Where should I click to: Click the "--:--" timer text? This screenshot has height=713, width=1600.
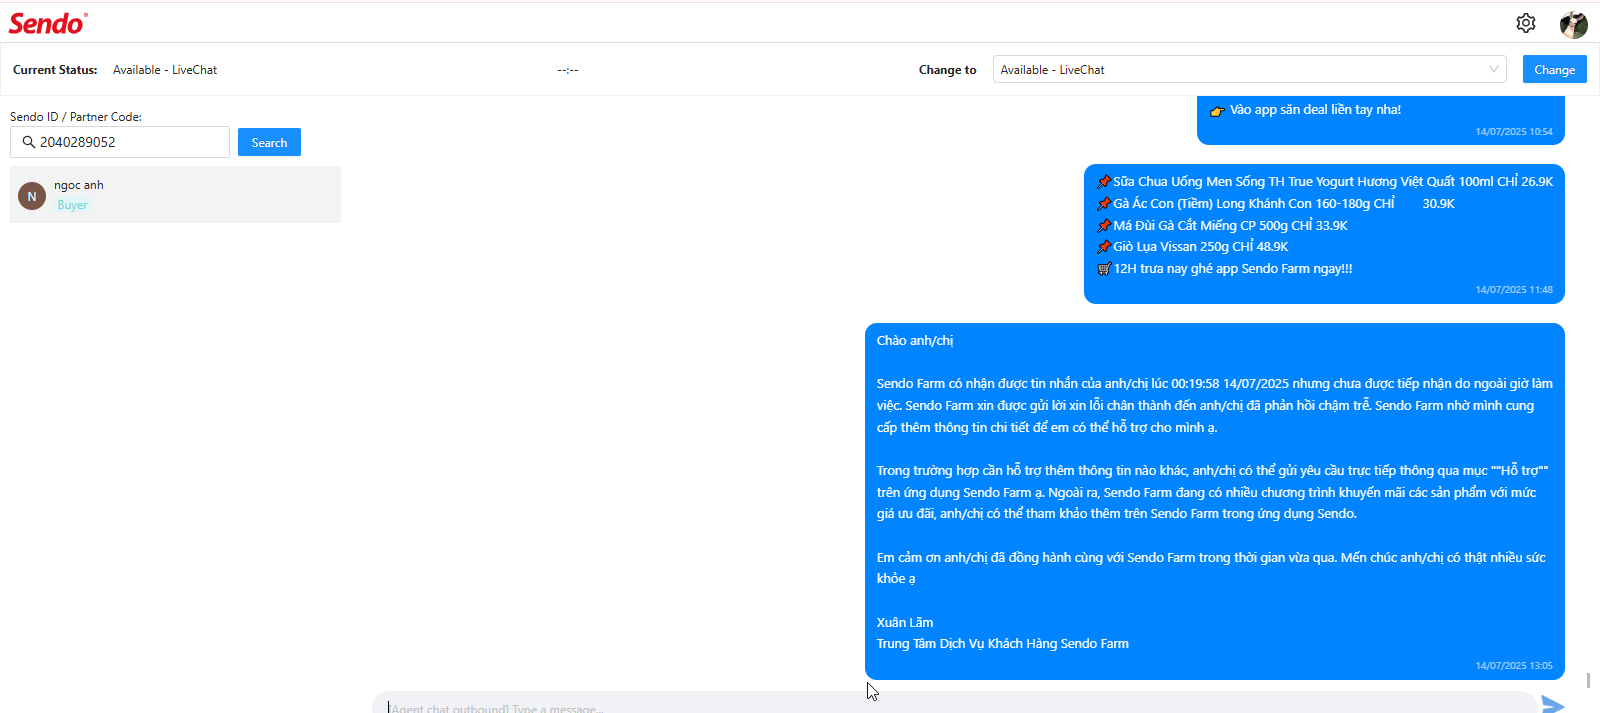pyautogui.click(x=568, y=70)
